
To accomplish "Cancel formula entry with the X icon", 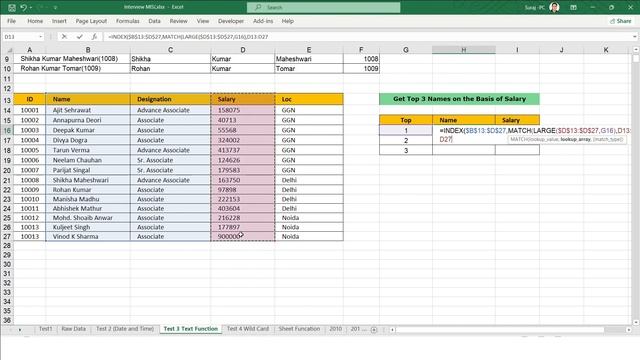I will click(64, 37).
